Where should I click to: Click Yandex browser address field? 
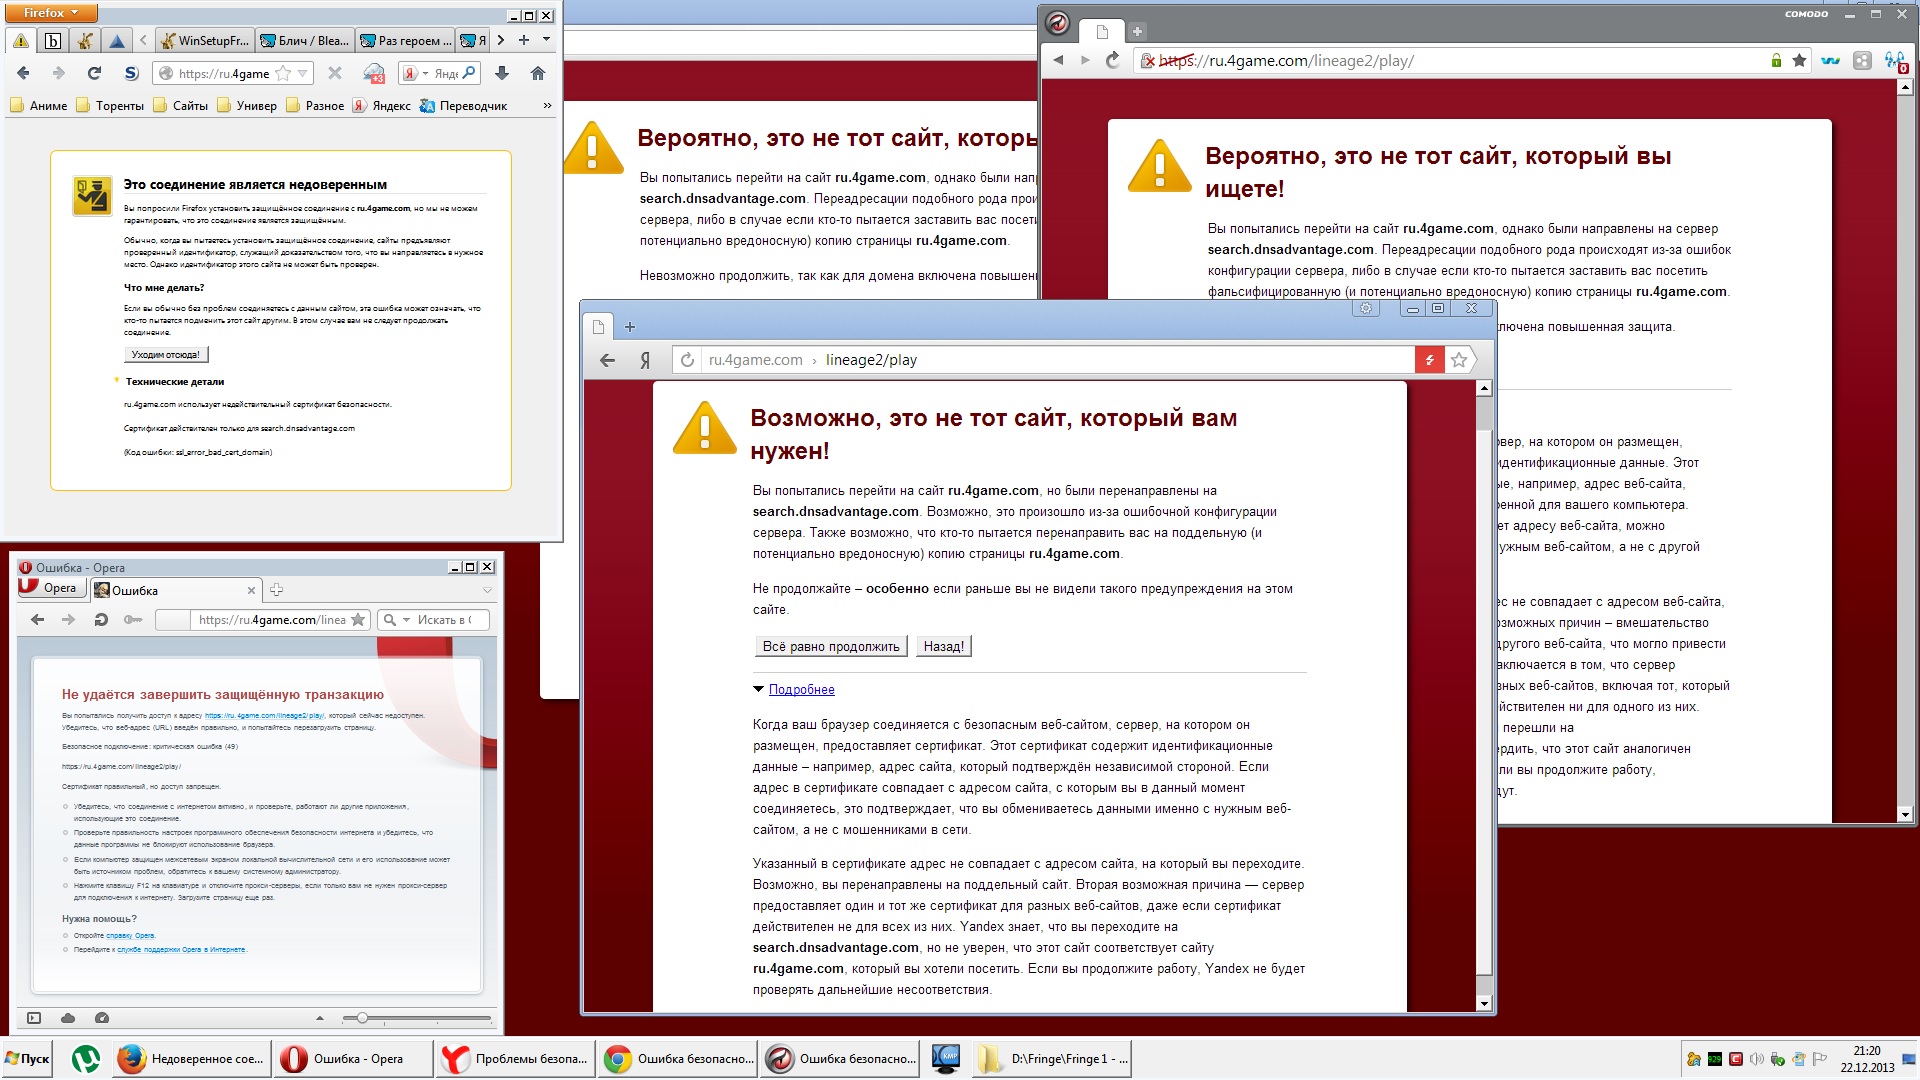coord(1058,360)
